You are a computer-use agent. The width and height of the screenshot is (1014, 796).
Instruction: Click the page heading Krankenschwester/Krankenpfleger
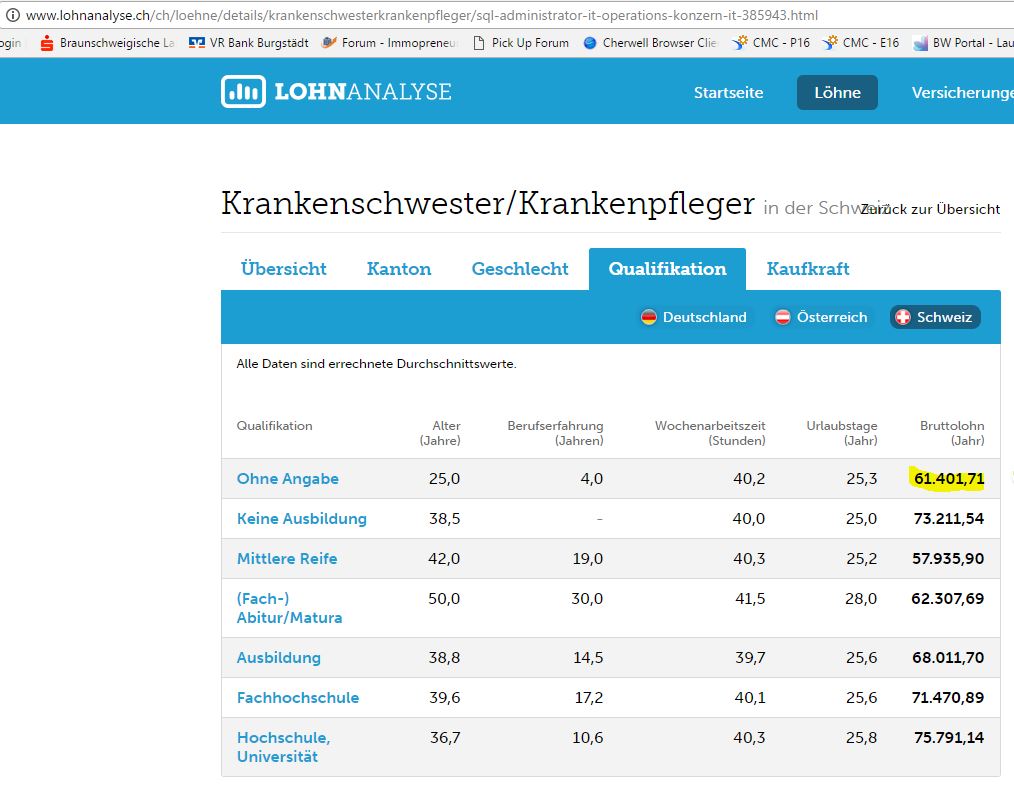(488, 204)
